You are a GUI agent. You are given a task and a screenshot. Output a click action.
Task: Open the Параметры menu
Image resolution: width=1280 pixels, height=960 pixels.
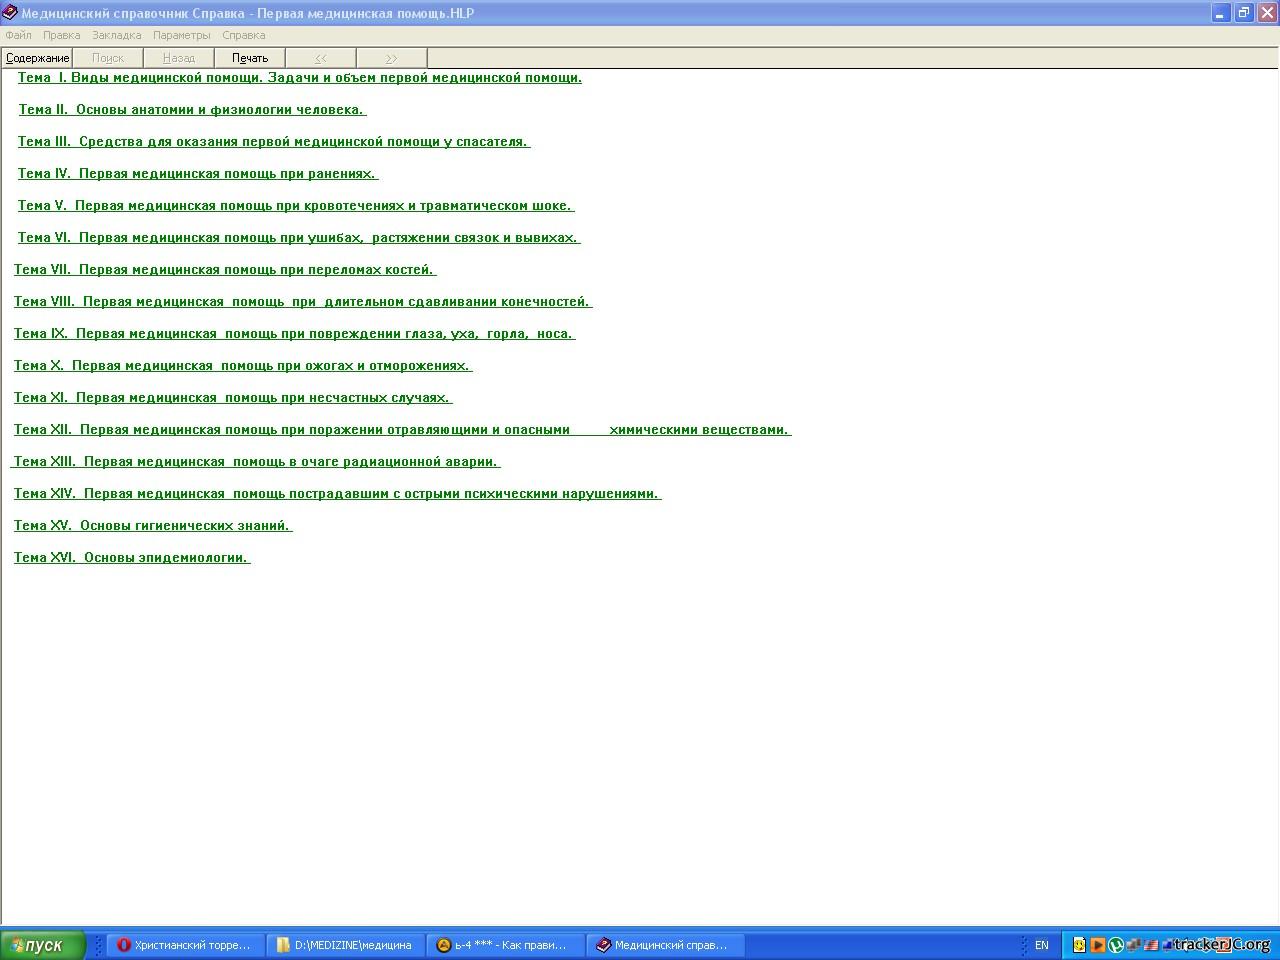[x=181, y=35]
